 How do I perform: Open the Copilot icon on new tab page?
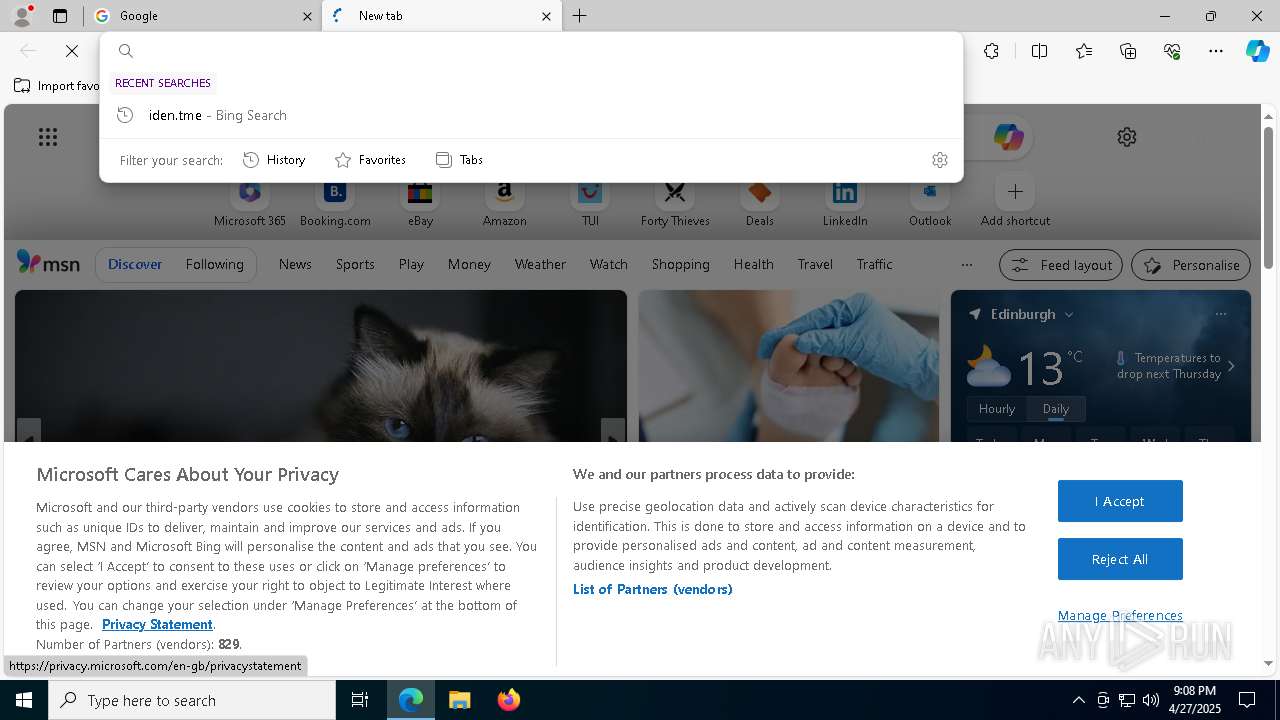1008,137
